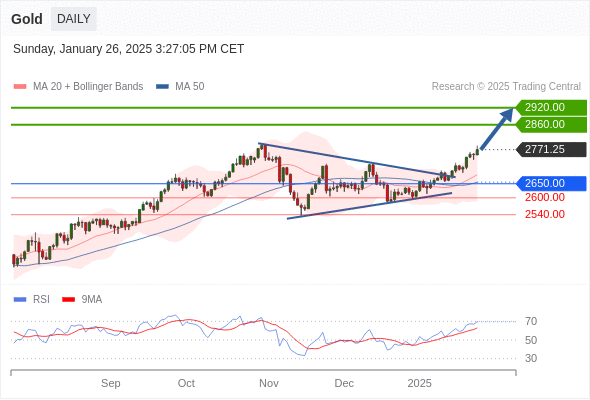
Task: Click the blue RSI legend marker
Action: [20, 300]
